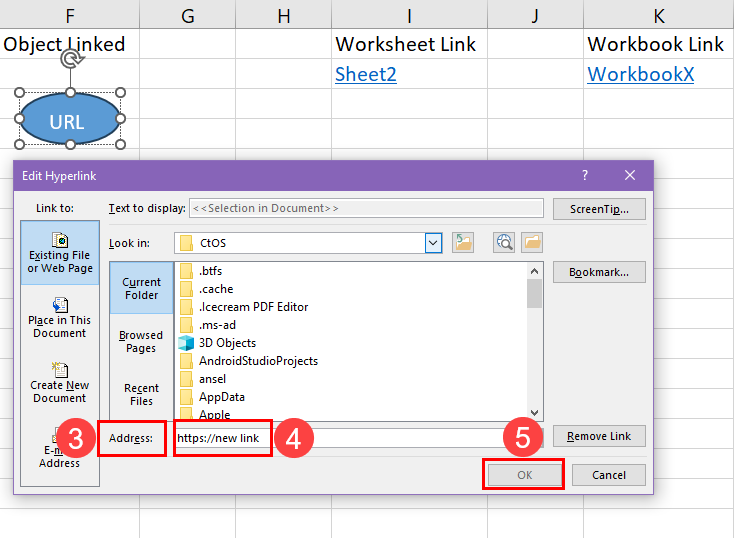Open the Look in CtOS combo box

(308, 243)
